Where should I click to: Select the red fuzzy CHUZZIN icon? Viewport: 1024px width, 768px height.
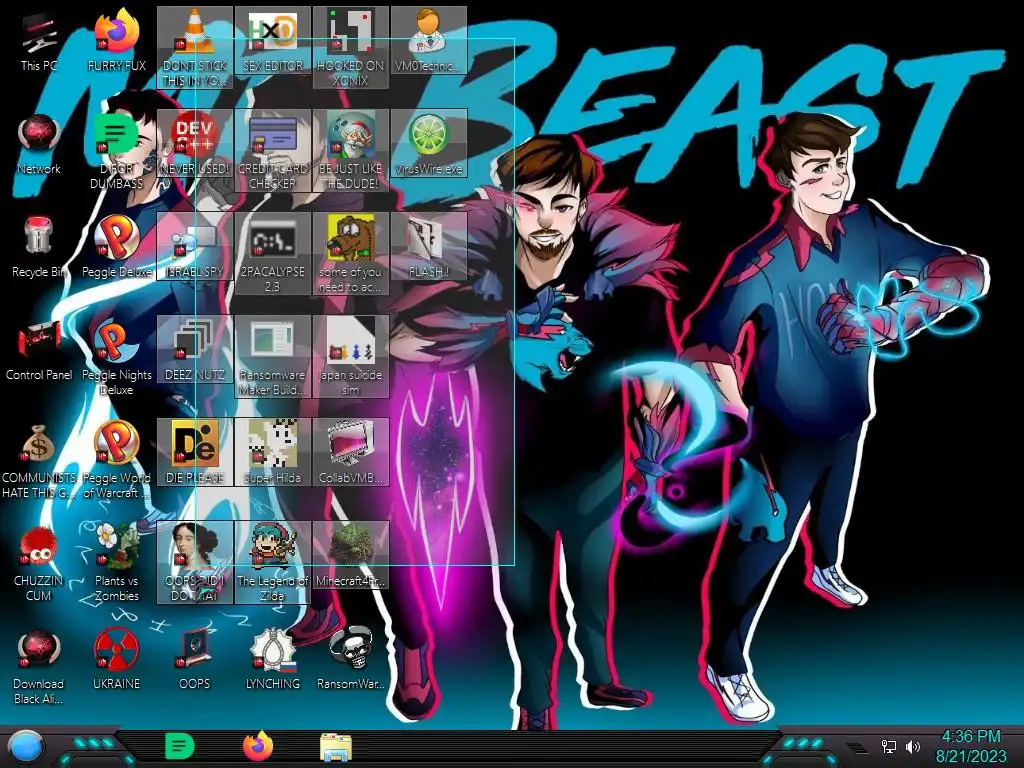pos(39,562)
